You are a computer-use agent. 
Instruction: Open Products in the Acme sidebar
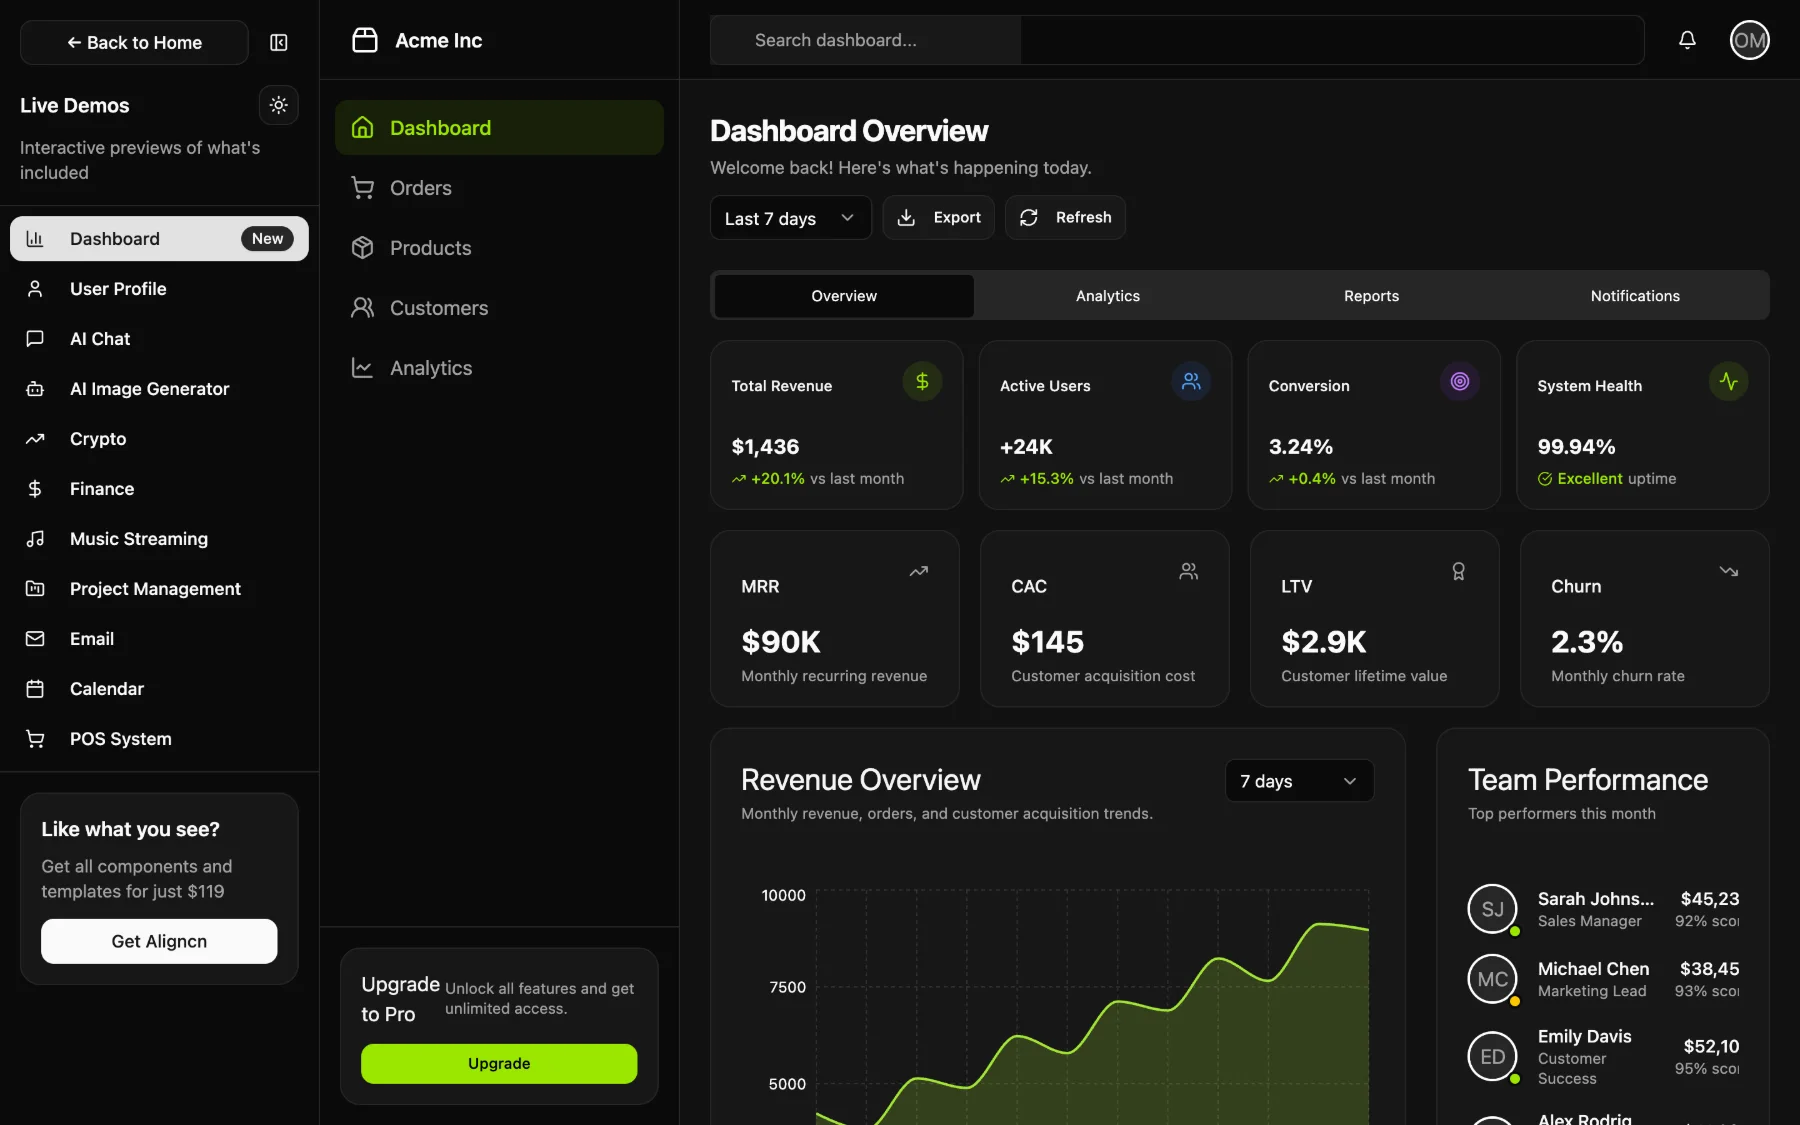tap(499, 248)
